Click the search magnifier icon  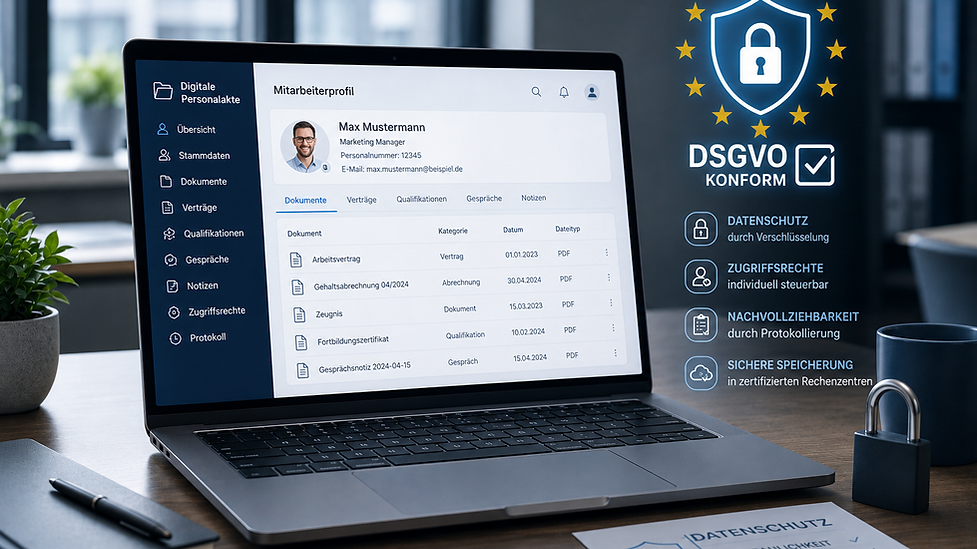(x=536, y=92)
